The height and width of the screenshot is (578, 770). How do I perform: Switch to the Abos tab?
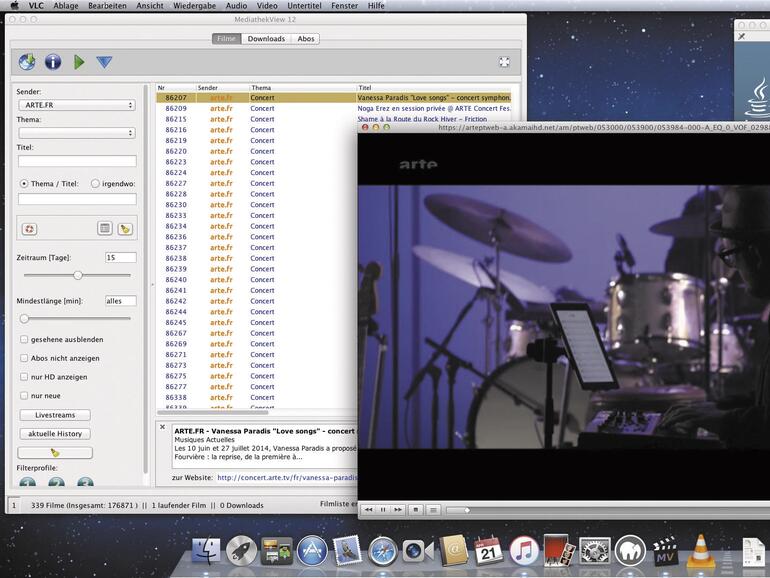pos(306,39)
